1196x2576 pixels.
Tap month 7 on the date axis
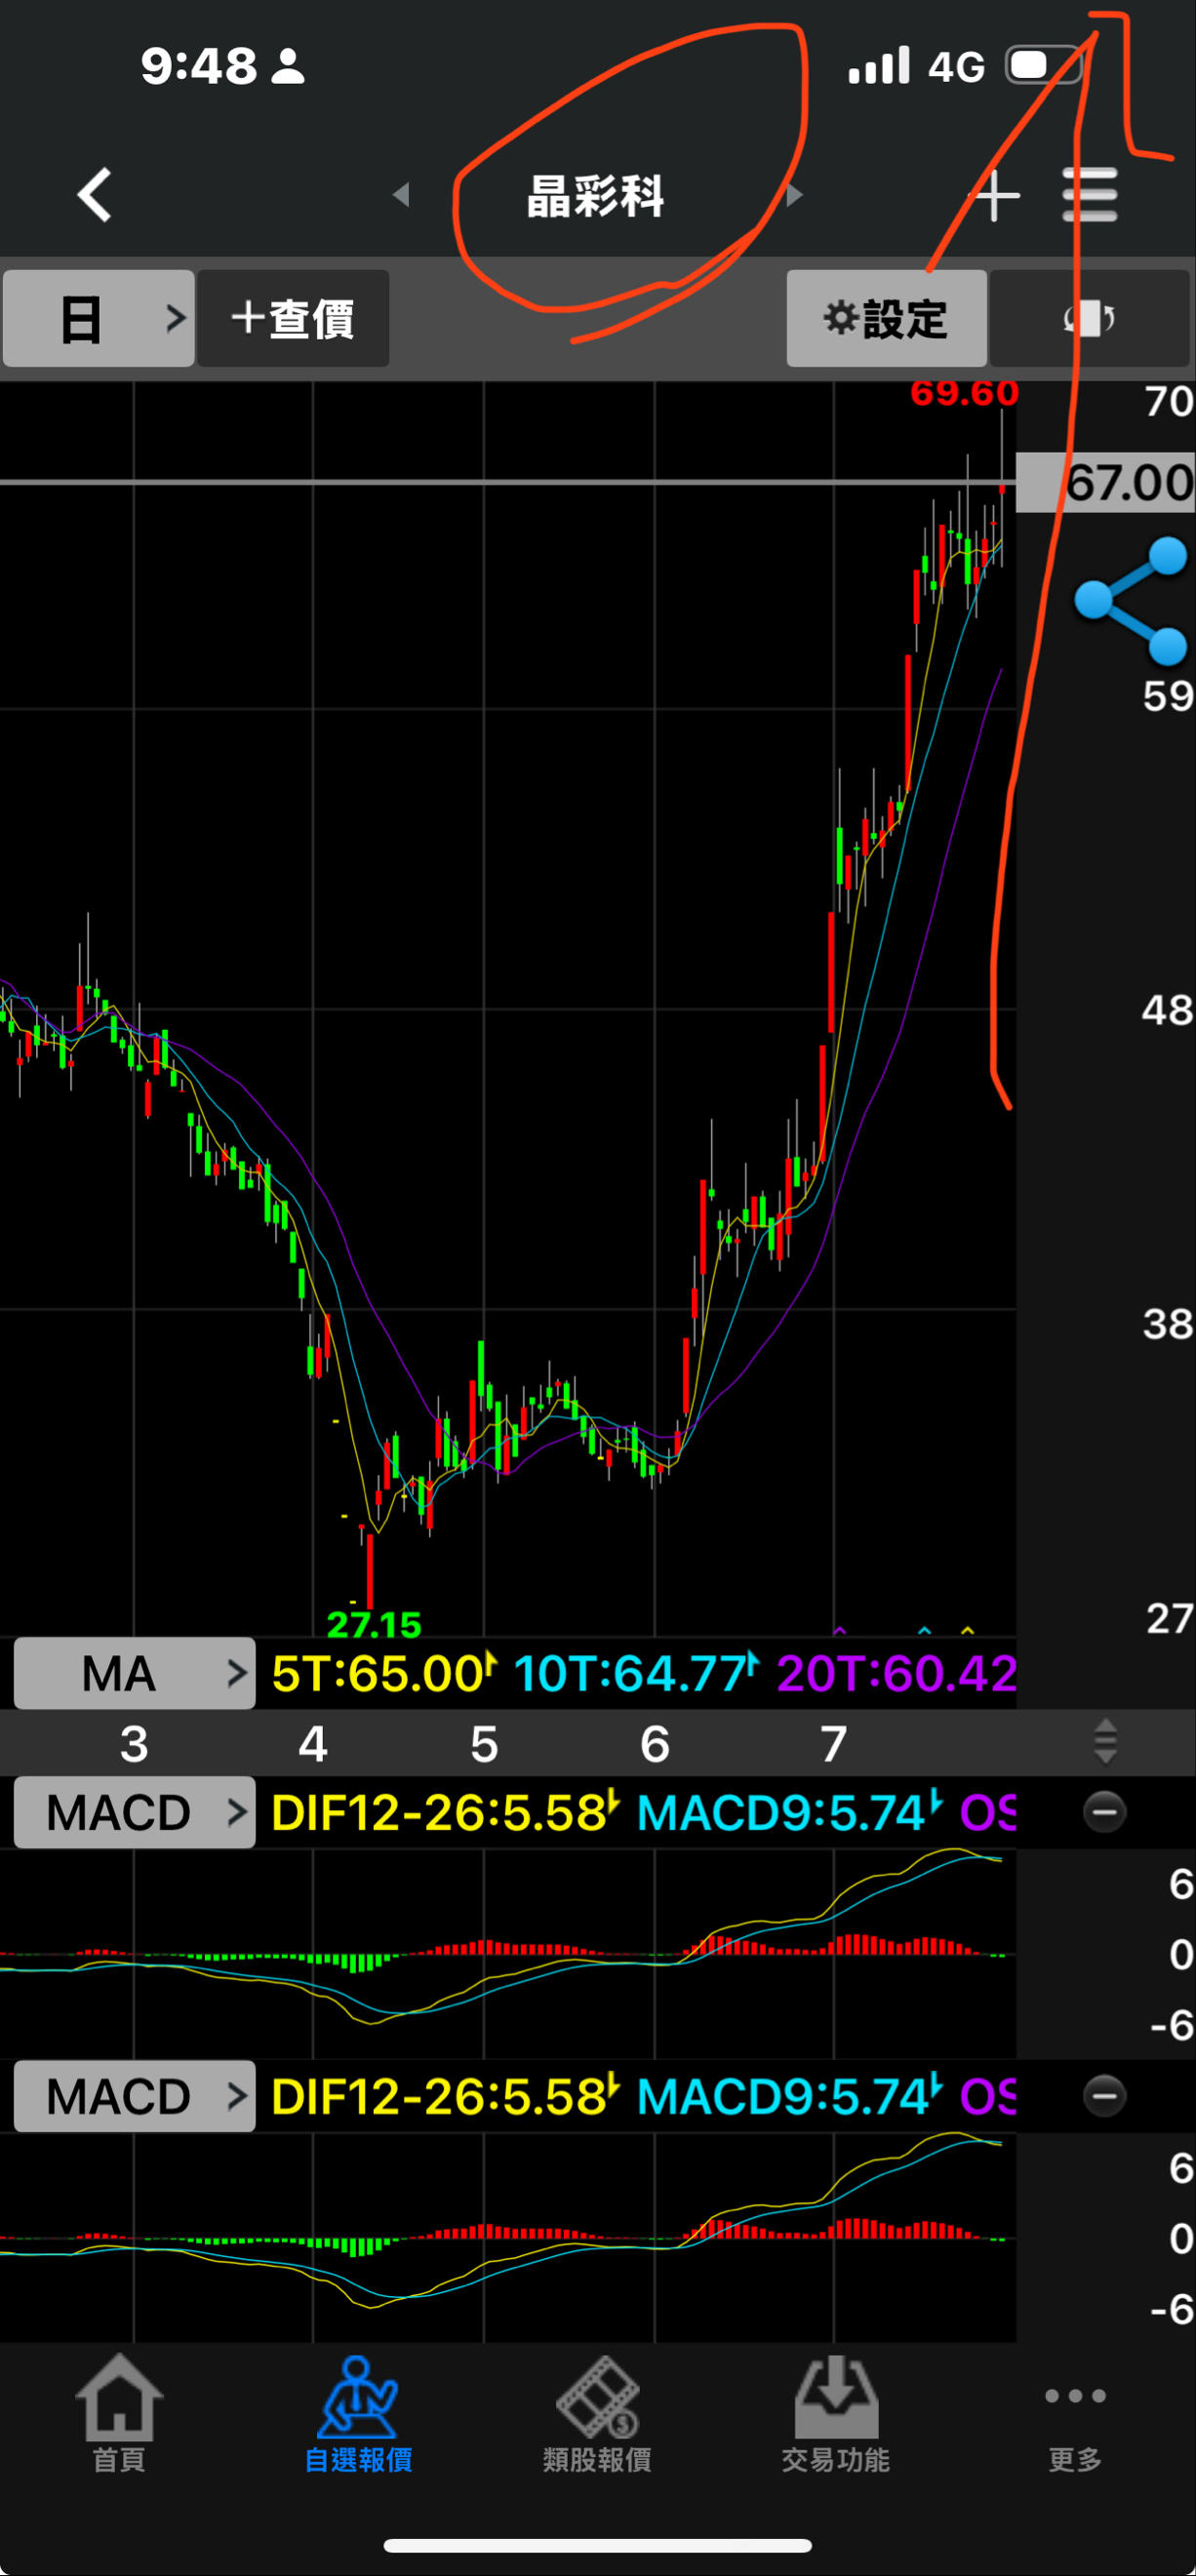pos(834,1744)
